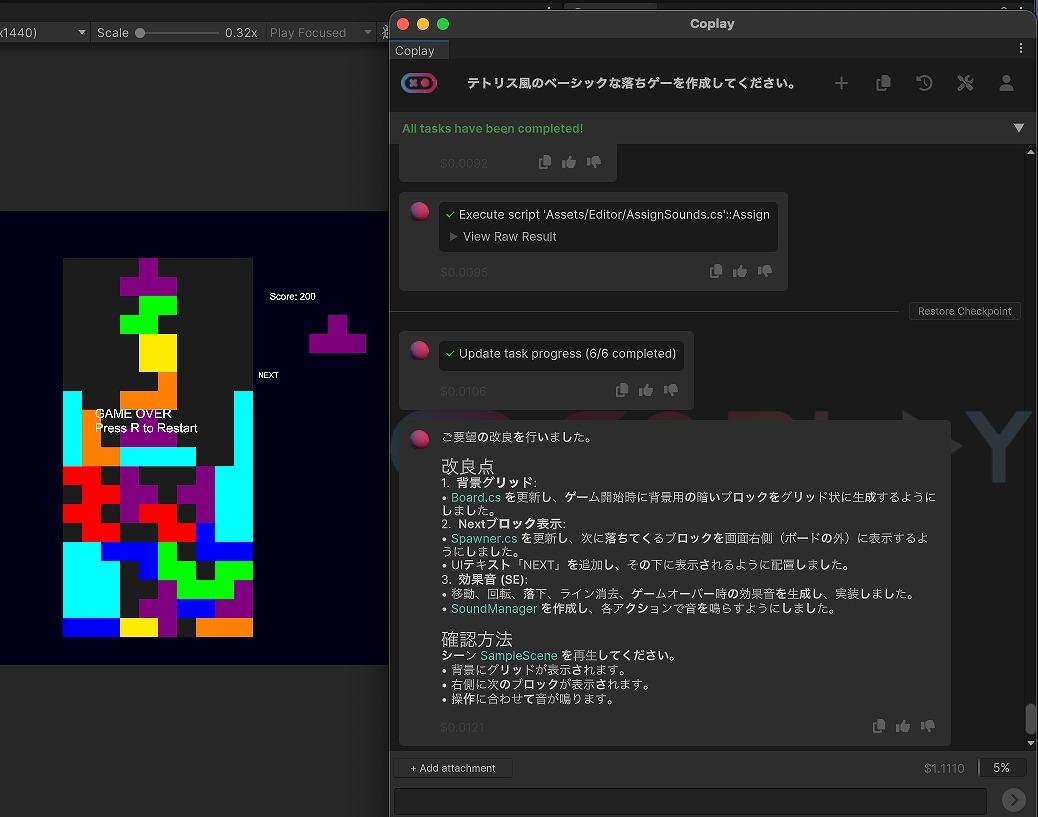This screenshot has height=817, width=1038.
Task: Expand the completed tasks banner arrow
Action: pyautogui.click(x=1019, y=128)
